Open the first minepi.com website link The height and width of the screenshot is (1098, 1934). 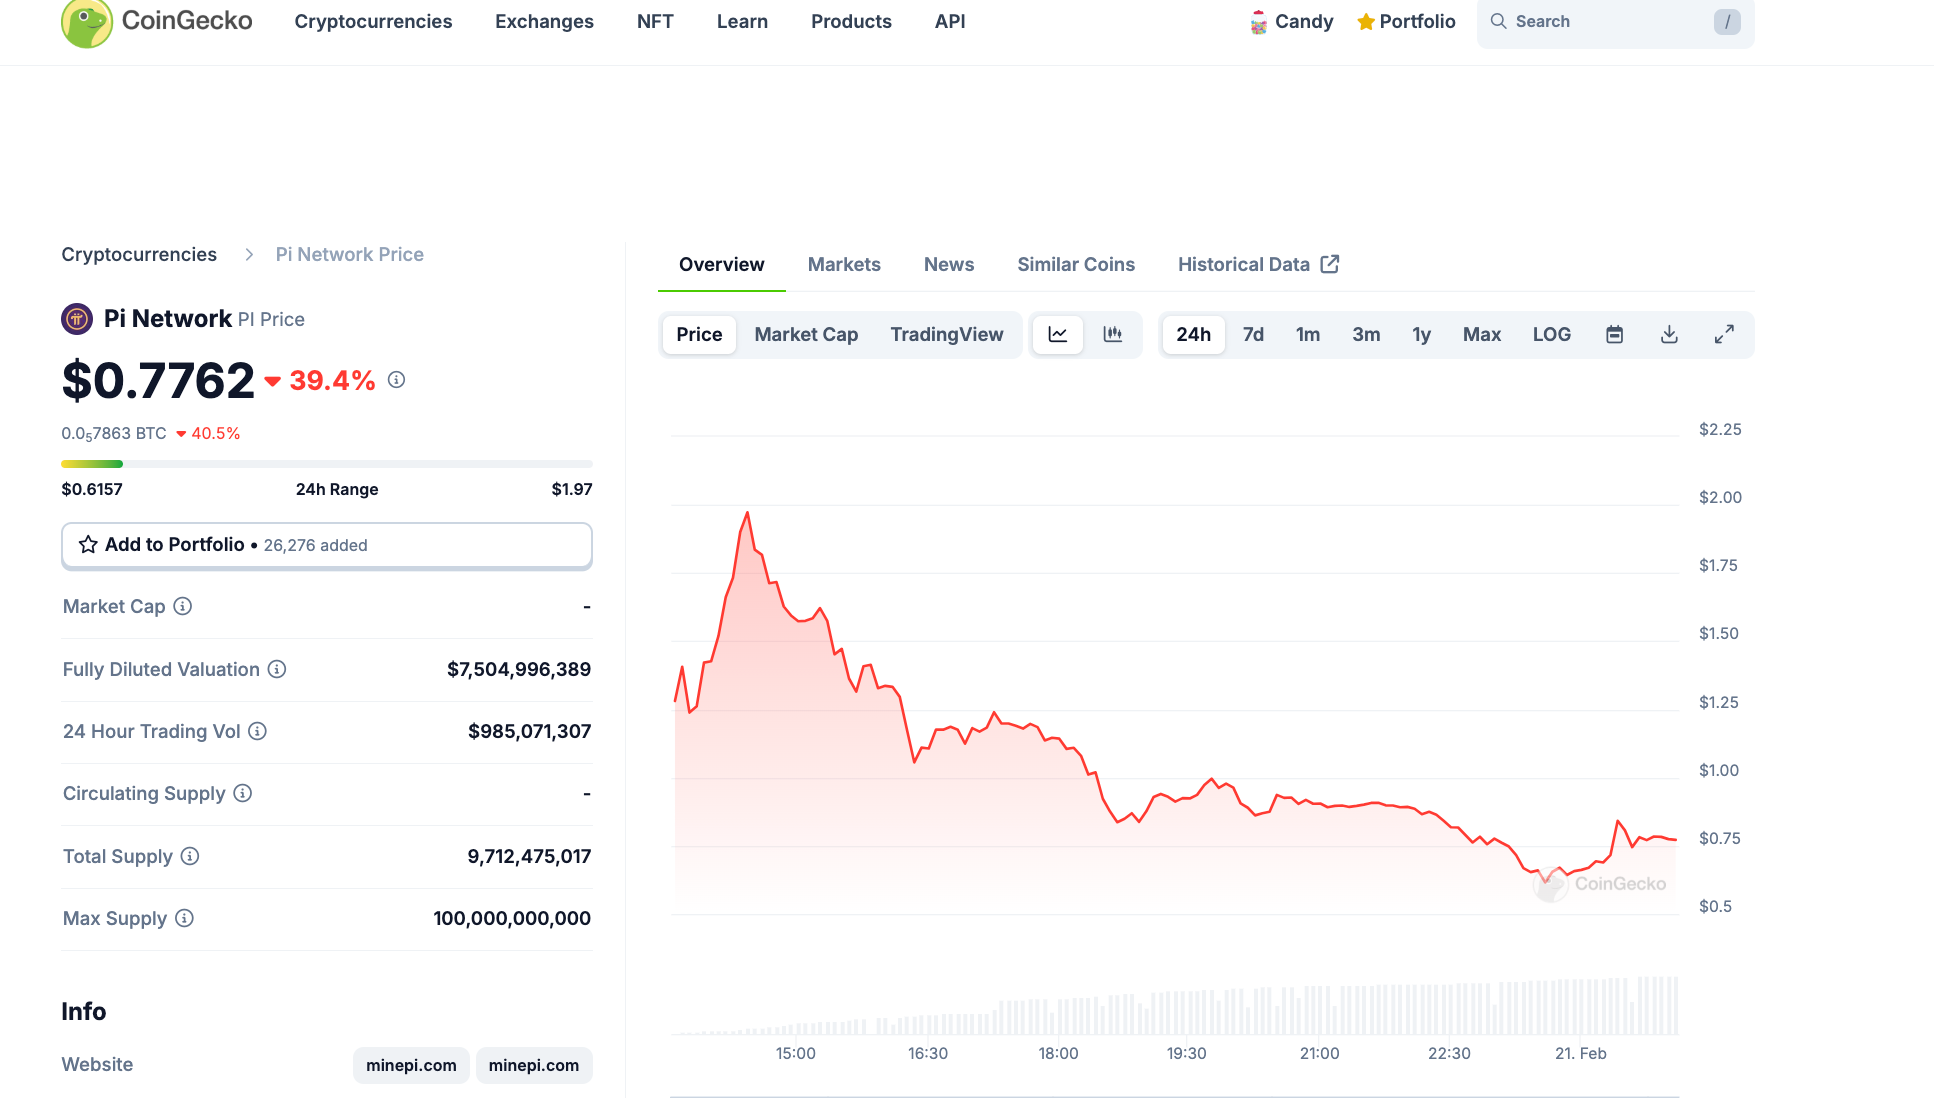[x=411, y=1065]
